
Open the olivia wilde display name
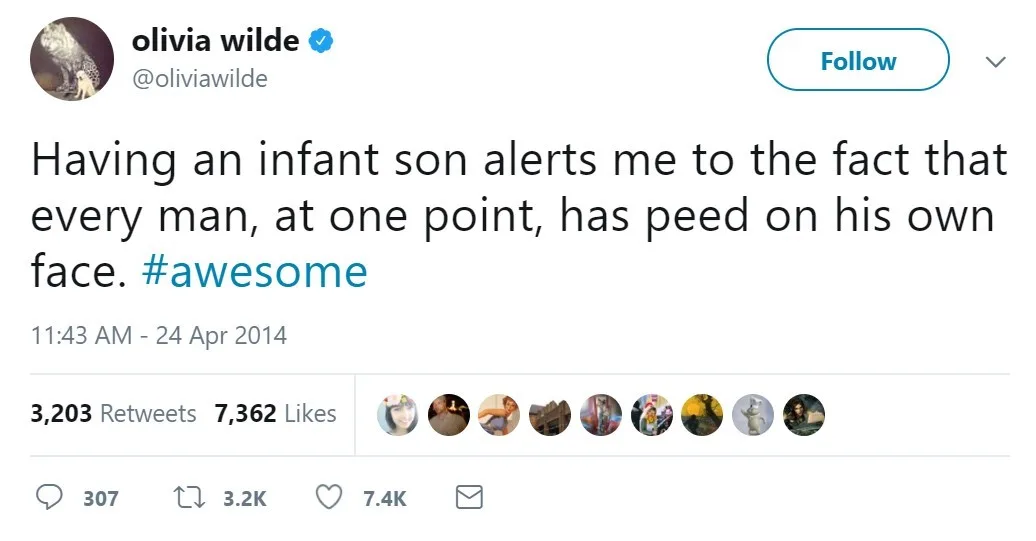pyautogui.click(x=215, y=41)
